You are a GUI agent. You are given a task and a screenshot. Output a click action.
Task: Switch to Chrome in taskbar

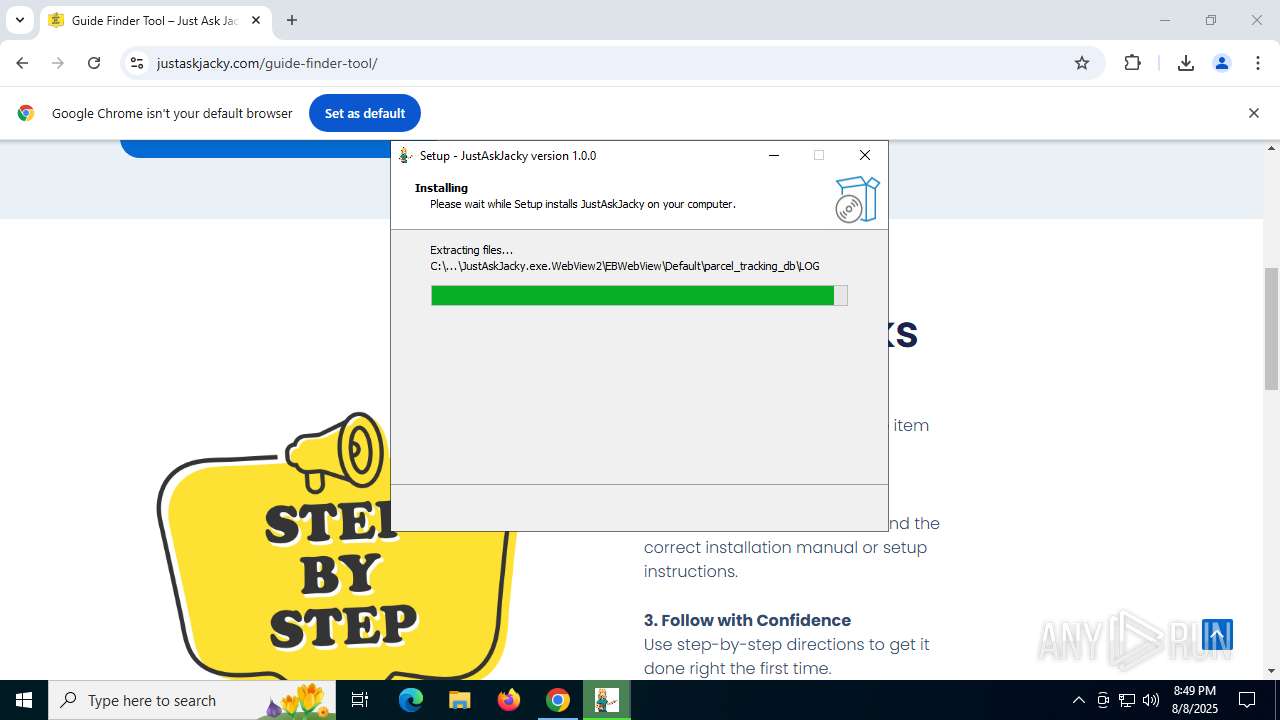[x=557, y=700]
